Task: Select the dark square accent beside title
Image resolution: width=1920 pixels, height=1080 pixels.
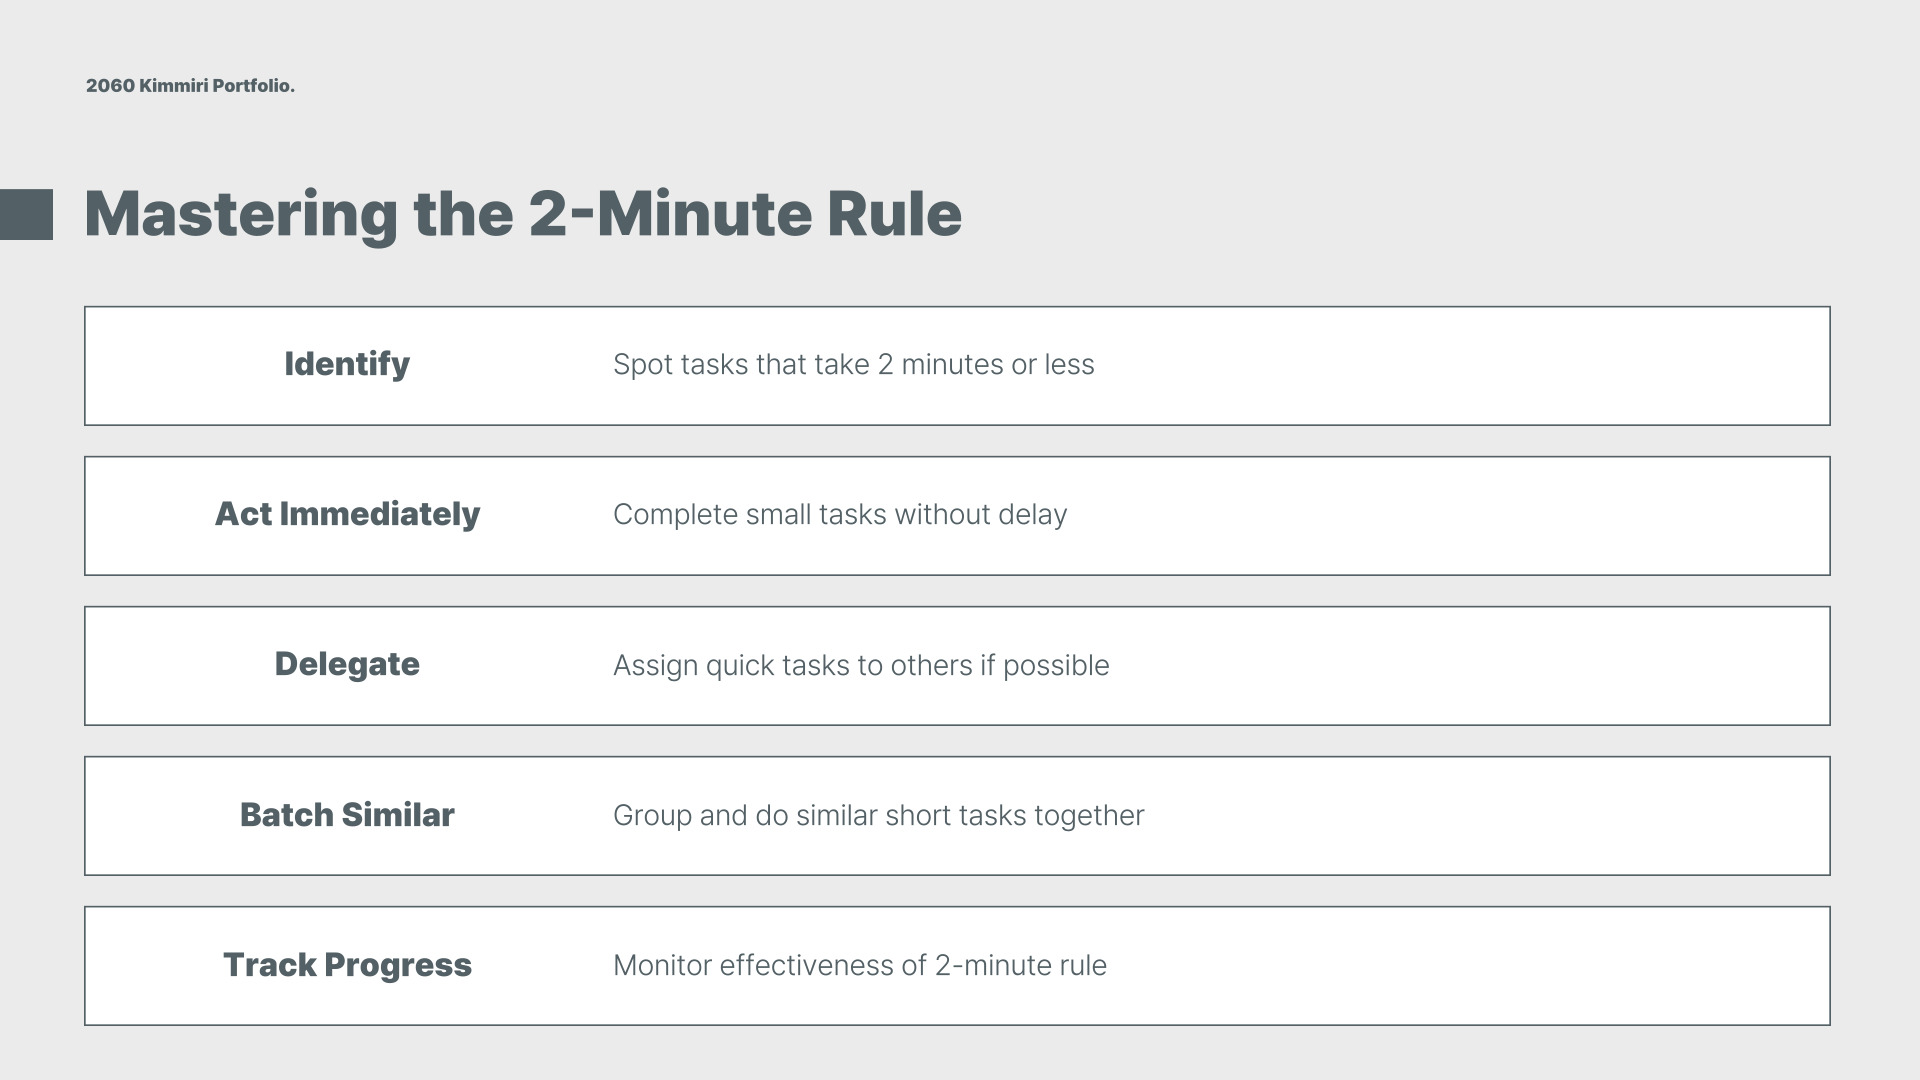Action: [x=26, y=214]
